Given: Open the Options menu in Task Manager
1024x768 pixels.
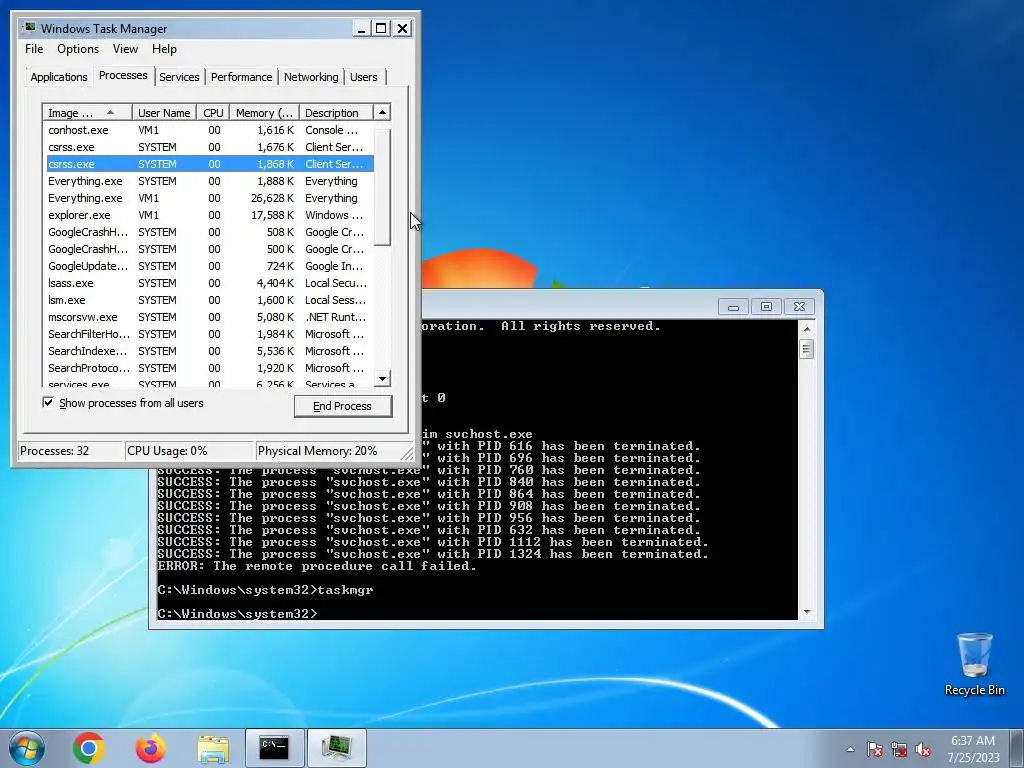Looking at the screenshot, I should pos(78,49).
